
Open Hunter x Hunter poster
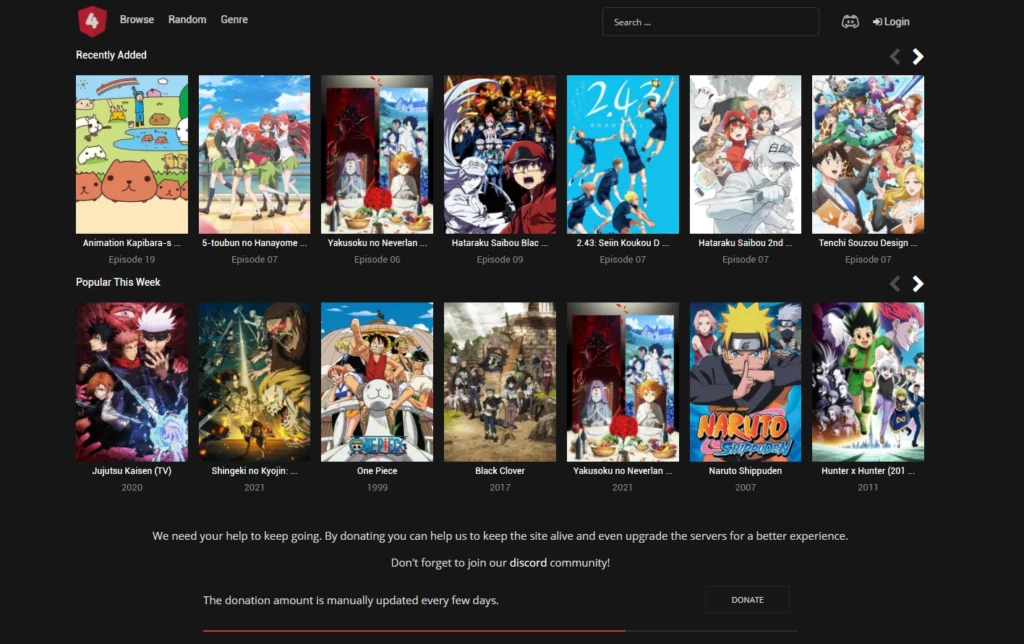coord(868,381)
